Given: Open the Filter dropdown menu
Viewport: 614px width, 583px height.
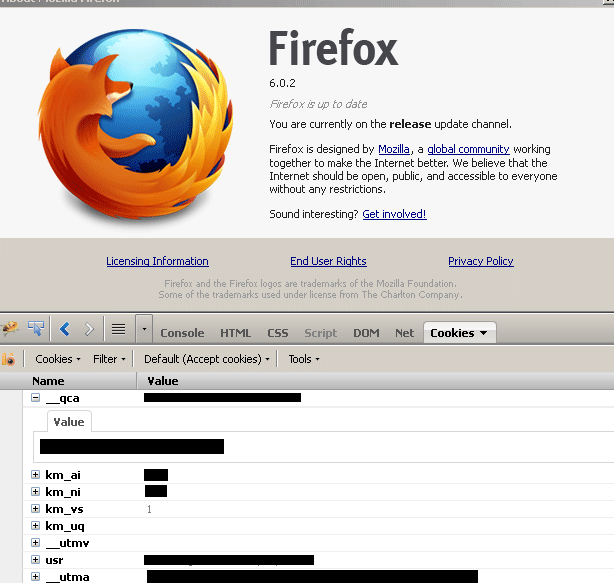Looking at the screenshot, I should [x=109, y=359].
